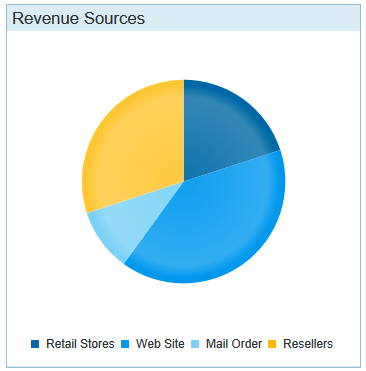Click the light blue Mail Order legend swatch
The image size is (366, 371).
click(x=195, y=344)
